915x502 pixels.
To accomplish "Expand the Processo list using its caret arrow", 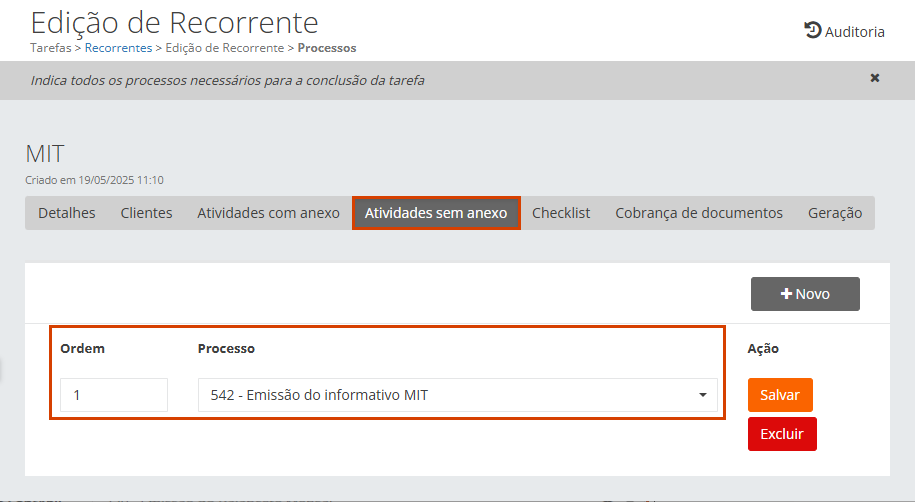I will coord(703,395).
